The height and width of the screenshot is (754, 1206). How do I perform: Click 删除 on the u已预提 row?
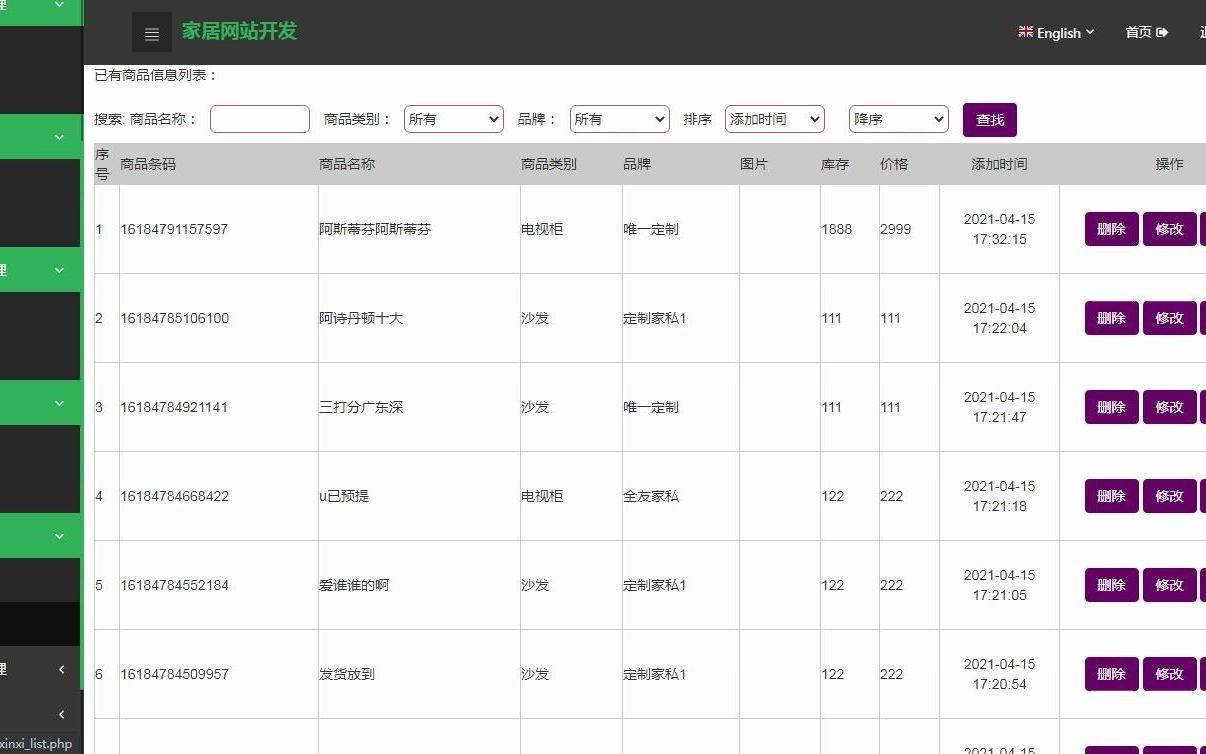tap(1110, 495)
